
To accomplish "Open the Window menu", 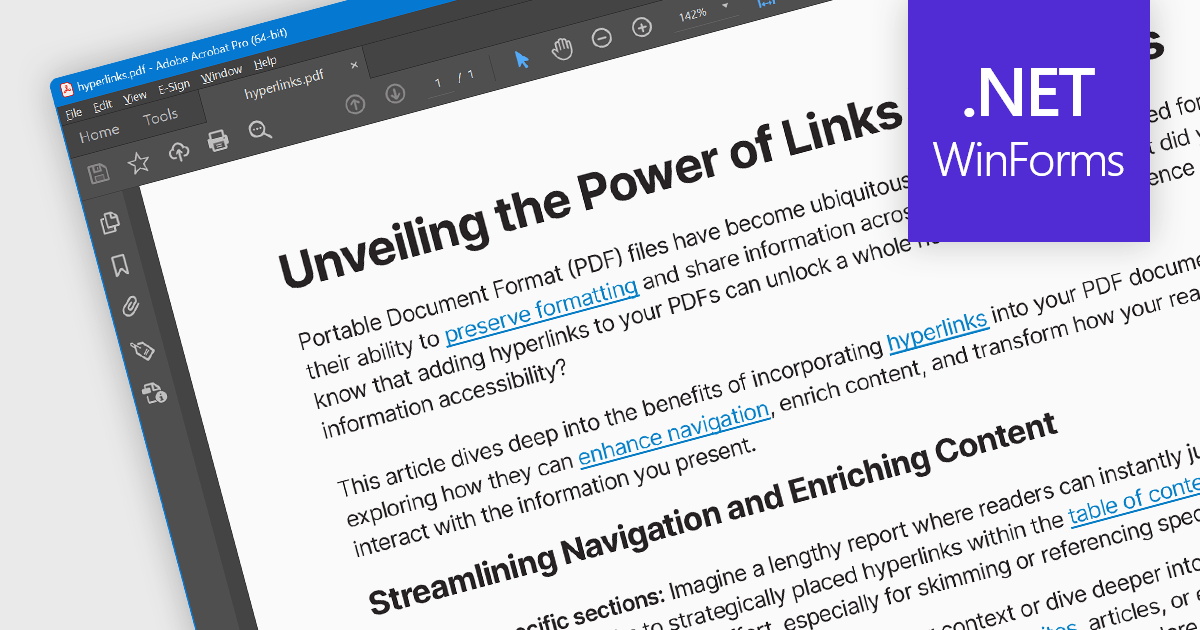I will (x=221, y=74).
